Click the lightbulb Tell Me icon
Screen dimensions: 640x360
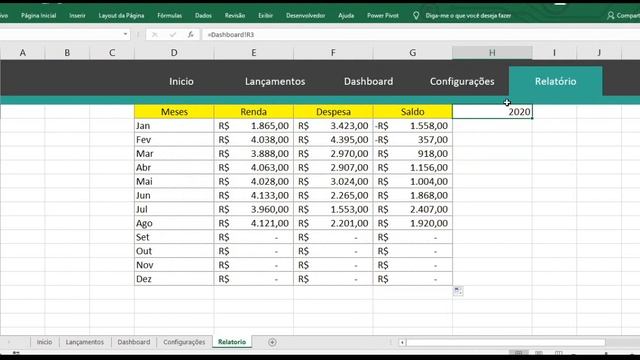416,16
